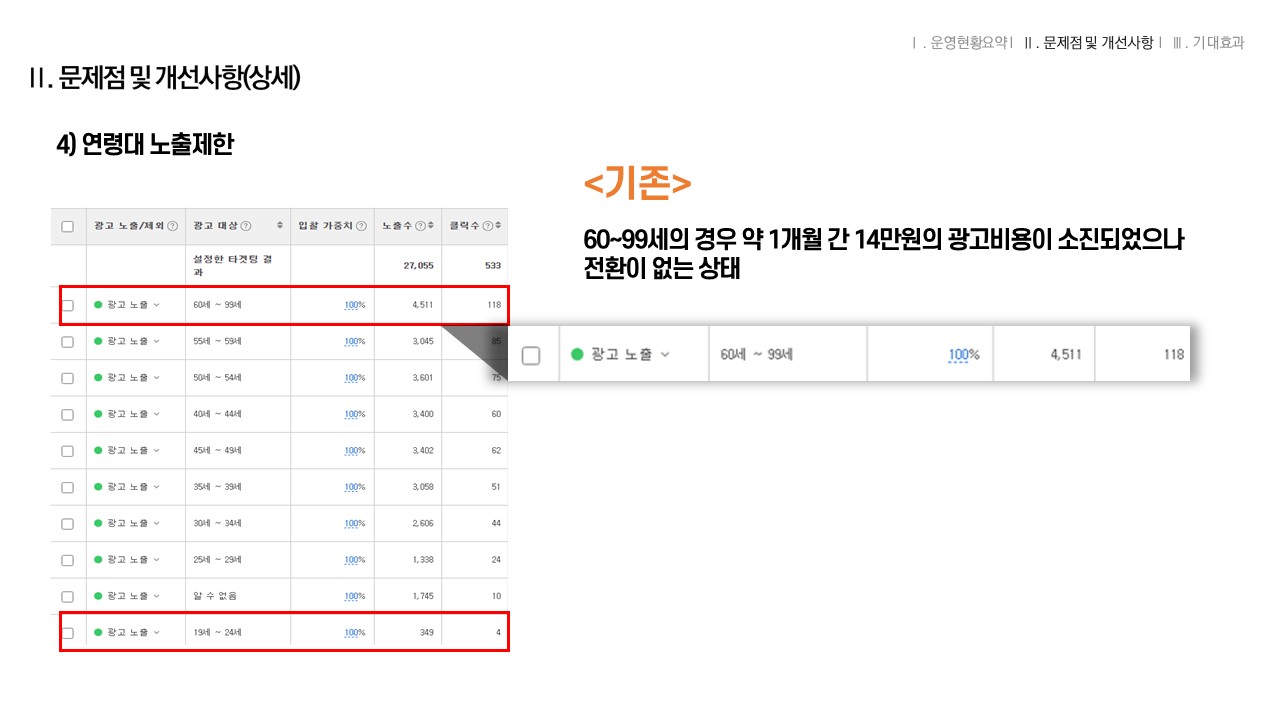Click help icon next to 광고 대상
Screen dimensions: 1280x720
pyautogui.click(x=246, y=227)
